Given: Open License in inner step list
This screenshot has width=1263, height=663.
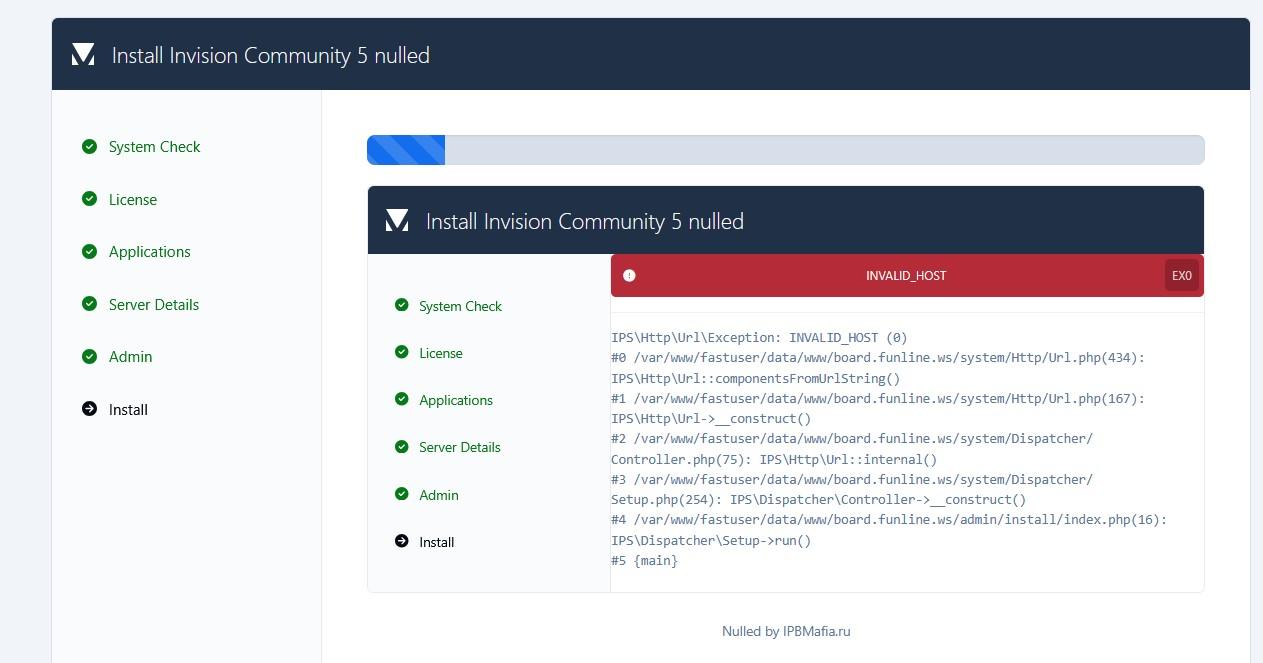Looking at the screenshot, I should tap(441, 353).
